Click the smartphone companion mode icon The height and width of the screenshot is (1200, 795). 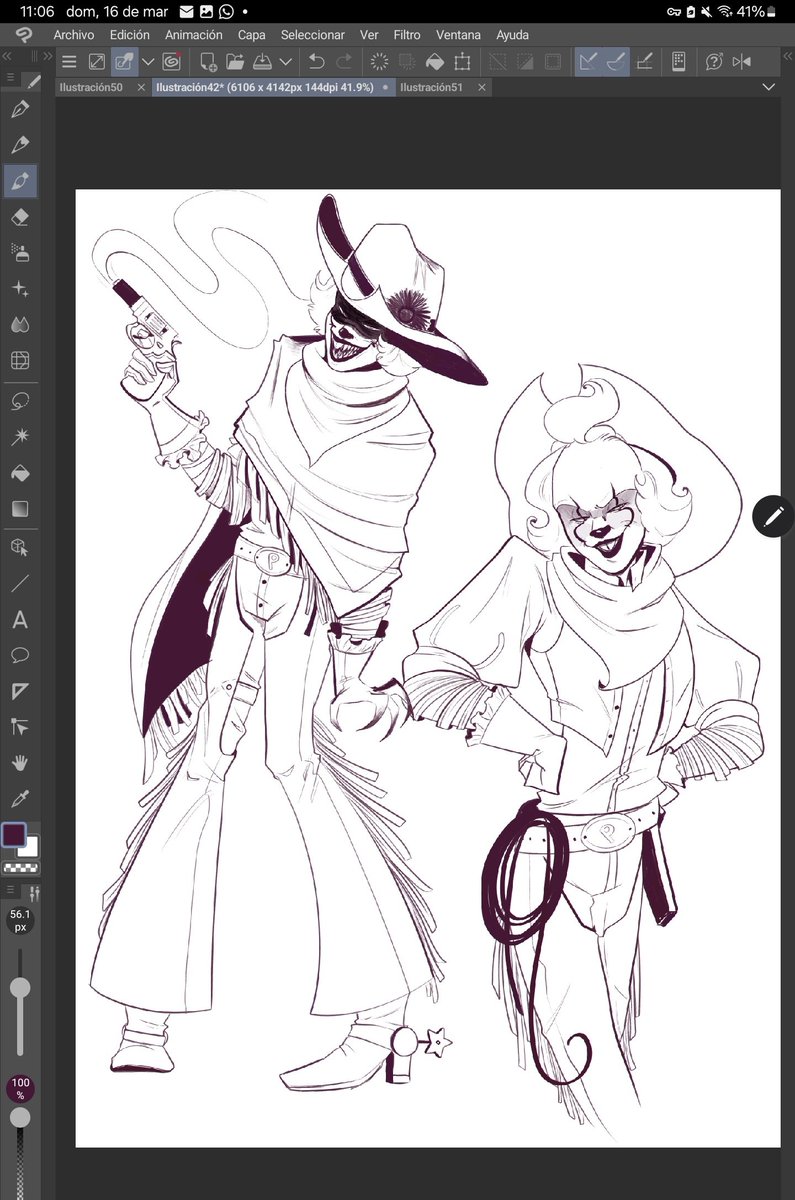click(x=678, y=62)
